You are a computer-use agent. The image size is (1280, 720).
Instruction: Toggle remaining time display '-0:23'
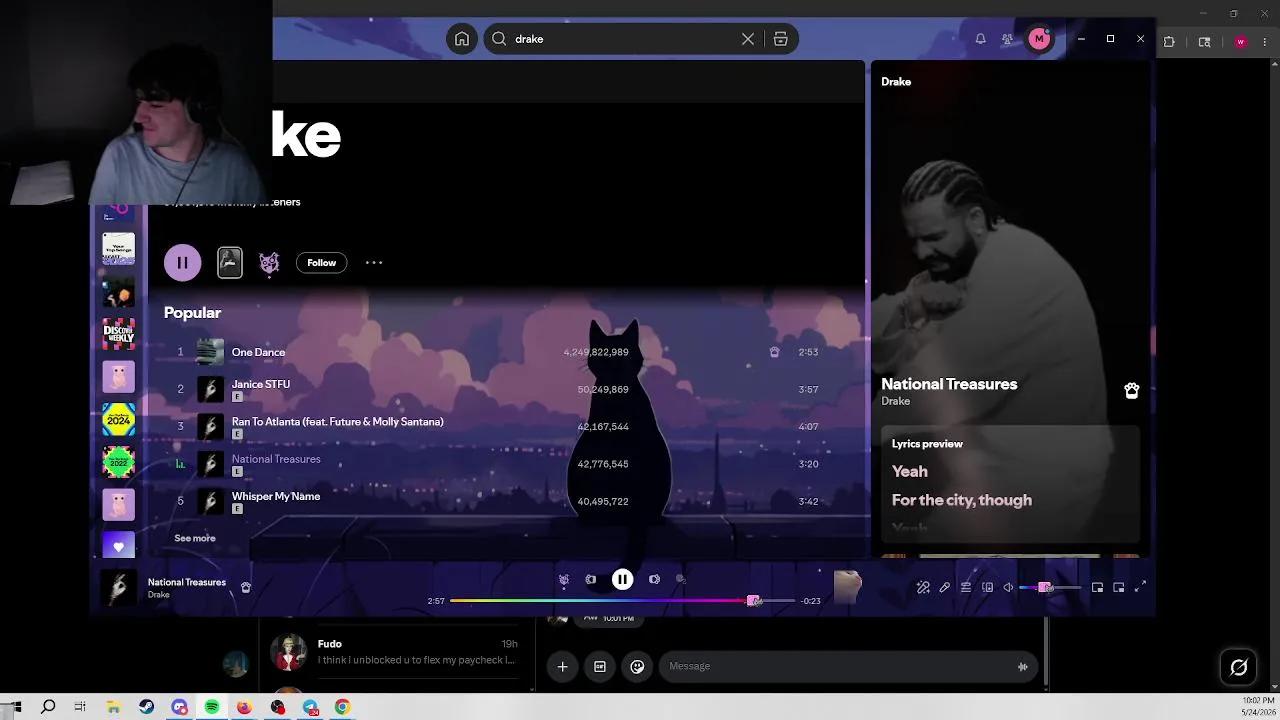pos(811,601)
